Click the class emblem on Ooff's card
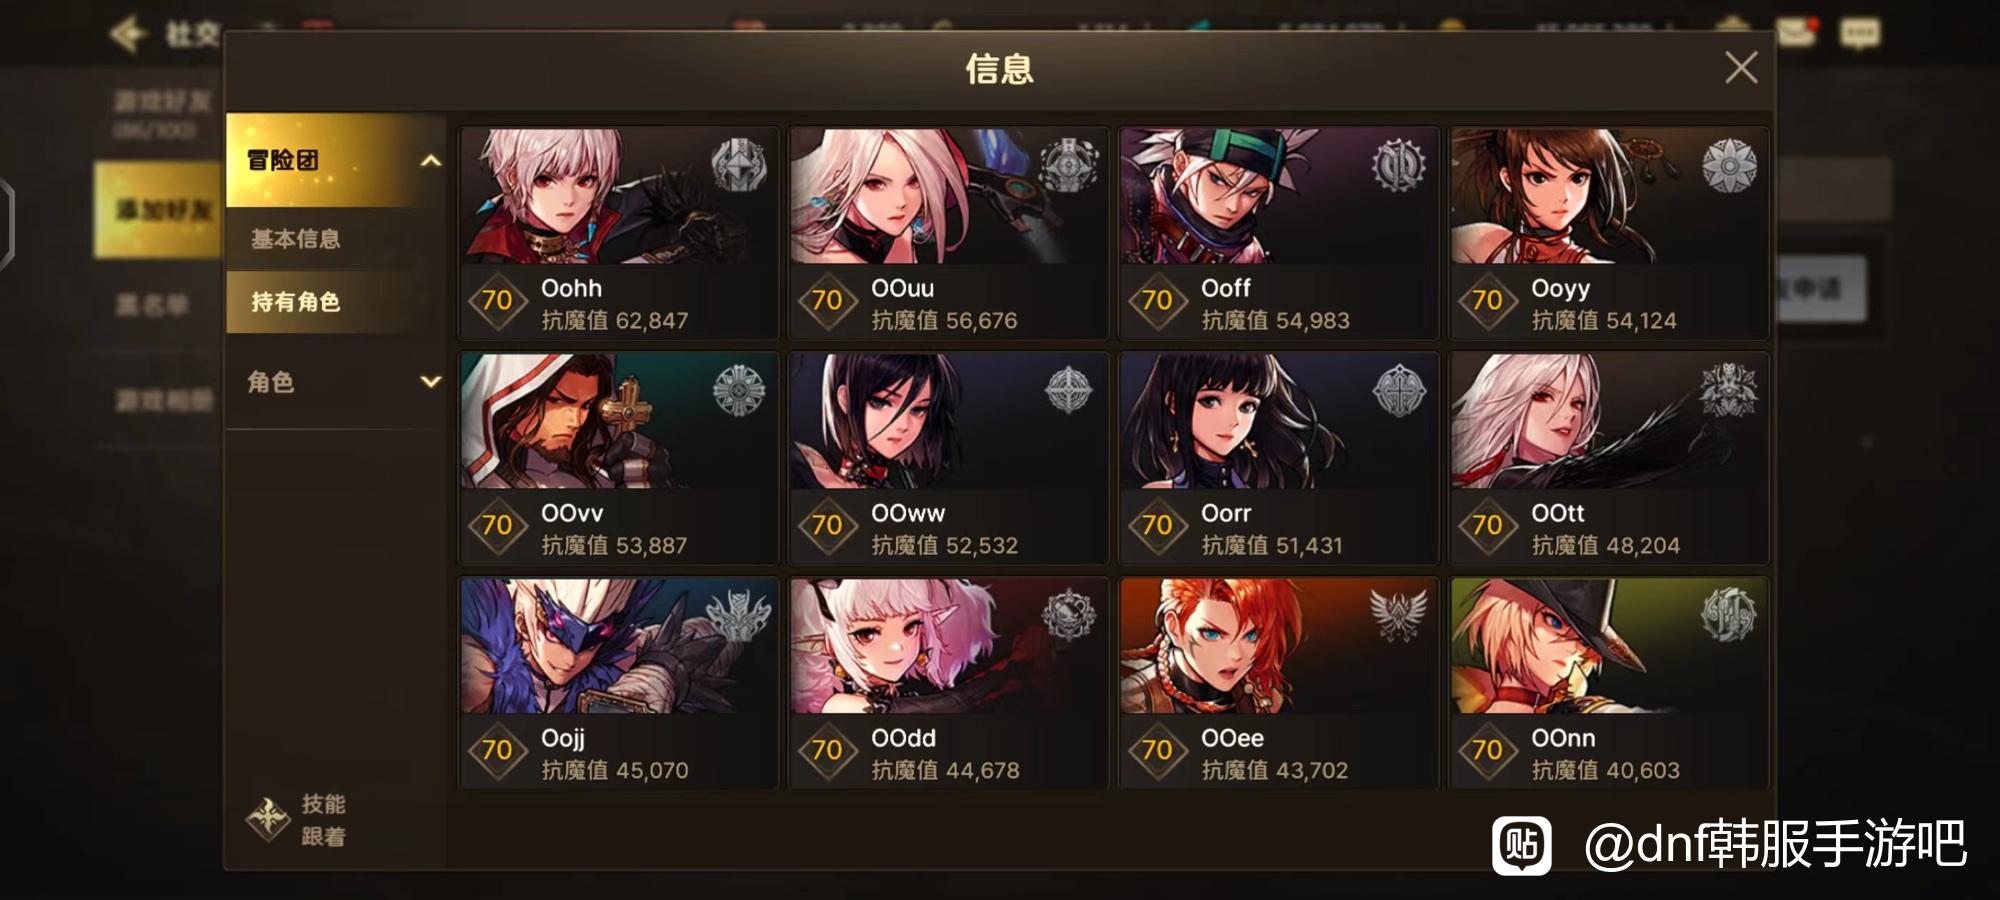This screenshot has height=900, width=2000. (1399, 166)
